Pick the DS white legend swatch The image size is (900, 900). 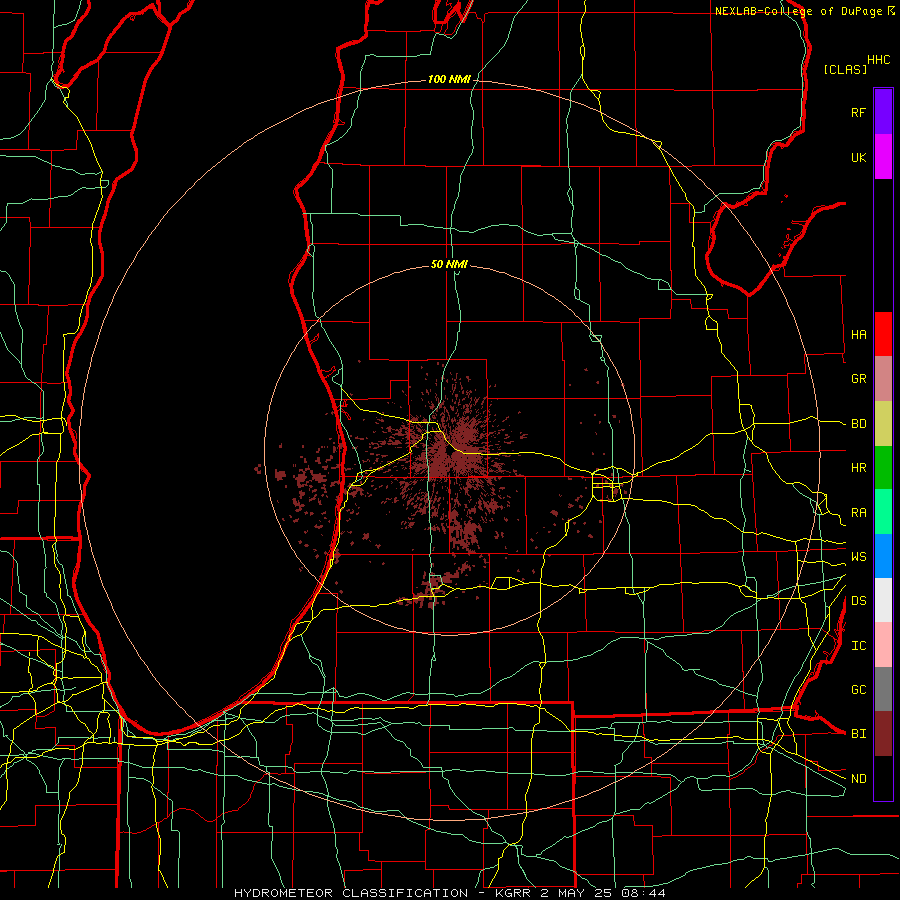coord(883,600)
